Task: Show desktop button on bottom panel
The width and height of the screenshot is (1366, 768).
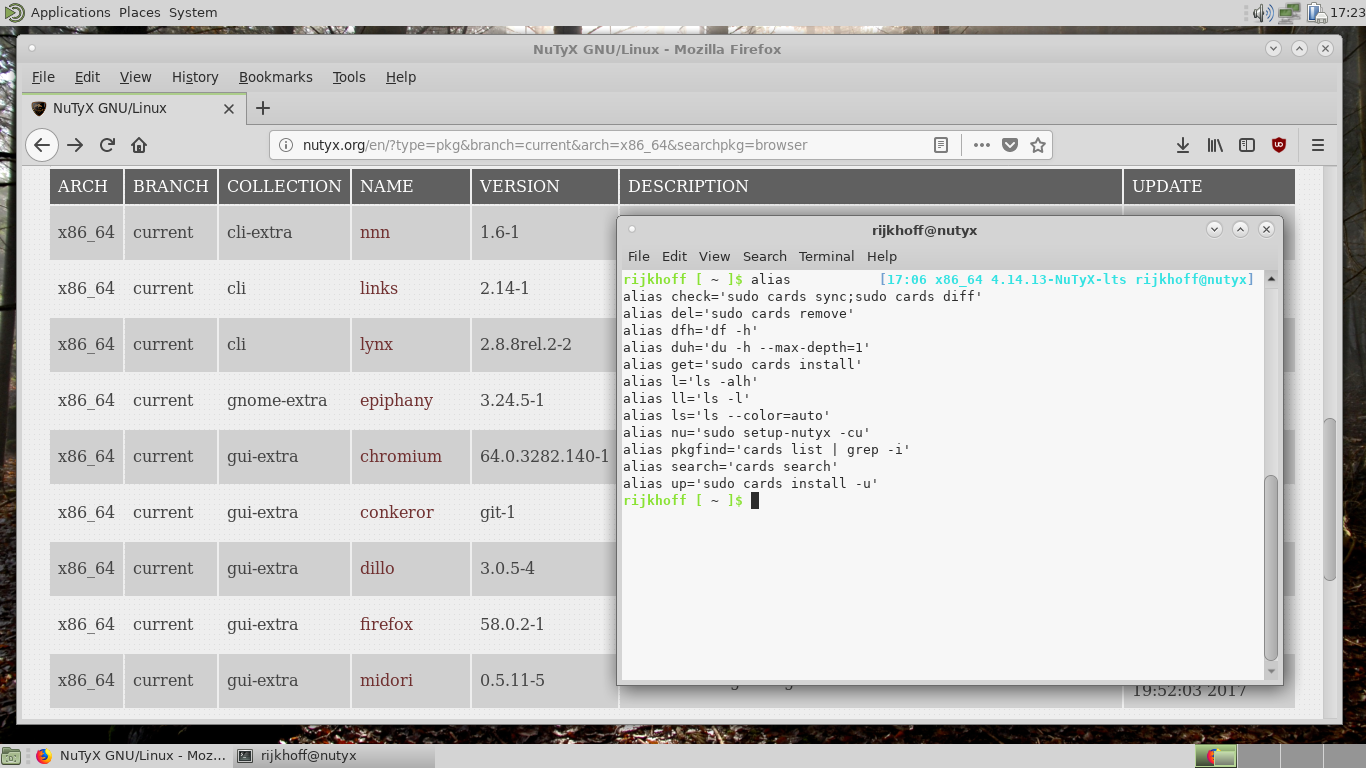Action: coord(10,757)
